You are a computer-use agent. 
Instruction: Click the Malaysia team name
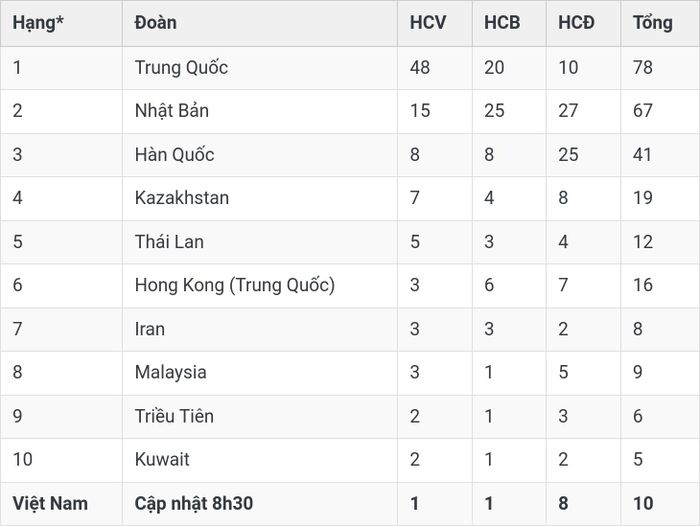pos(171,372)
